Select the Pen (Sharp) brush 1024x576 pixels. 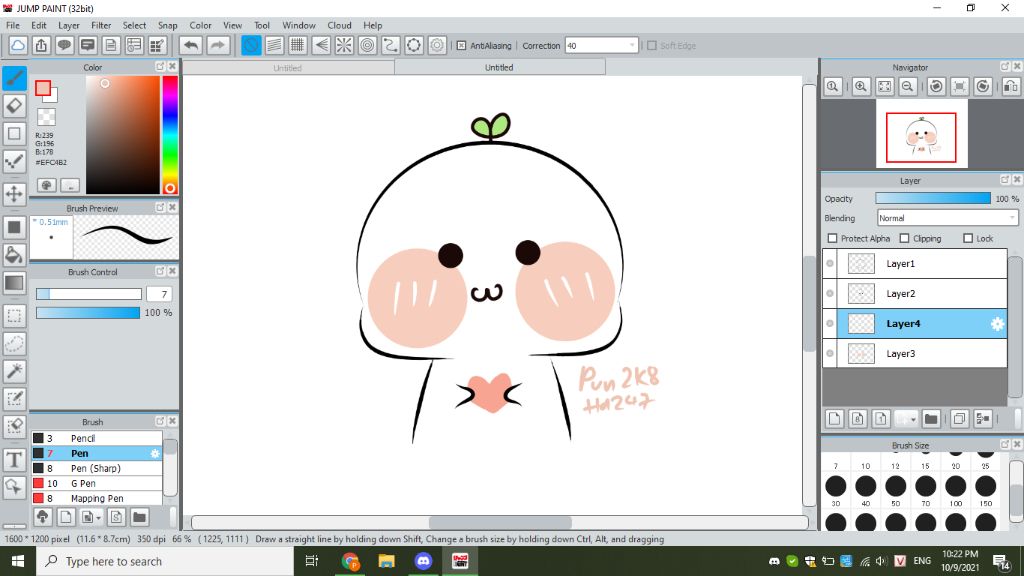[97, 468]
